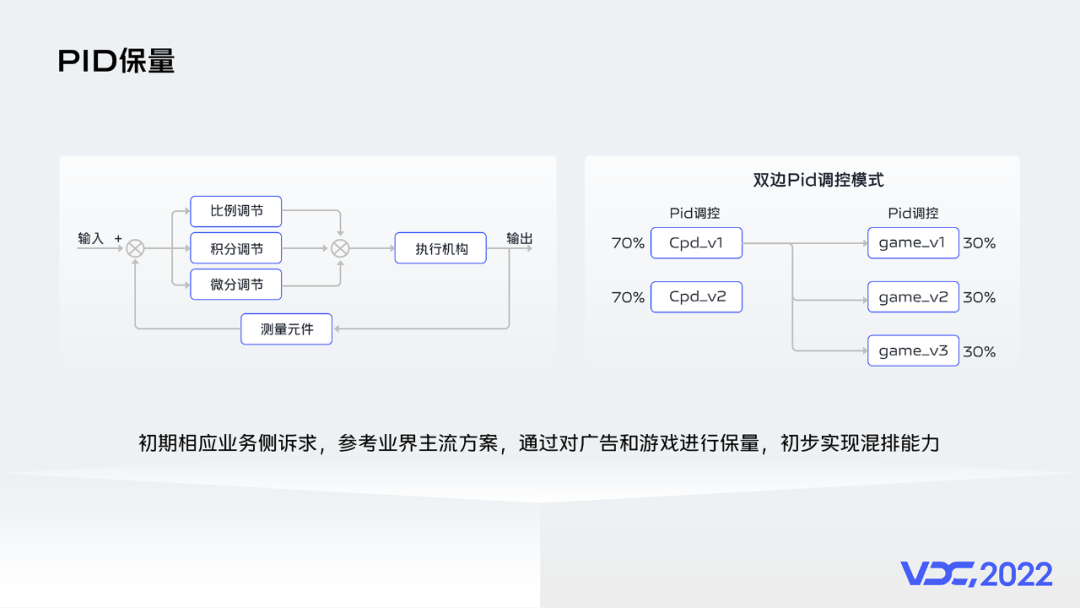Click the 测量元件 feedback block
The width and height of the screenshot is (1080, 608).
286,329
